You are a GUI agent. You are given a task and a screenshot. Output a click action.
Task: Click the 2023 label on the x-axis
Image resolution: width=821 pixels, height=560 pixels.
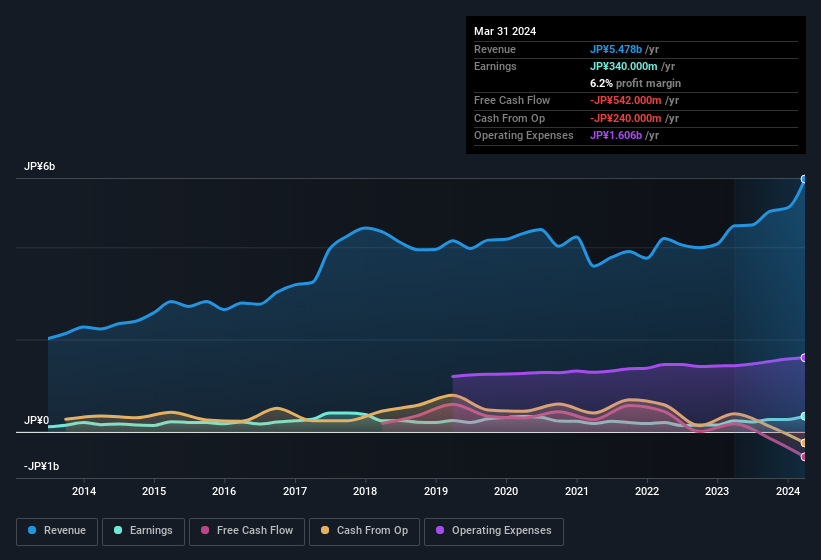click(x=717, y=491)
